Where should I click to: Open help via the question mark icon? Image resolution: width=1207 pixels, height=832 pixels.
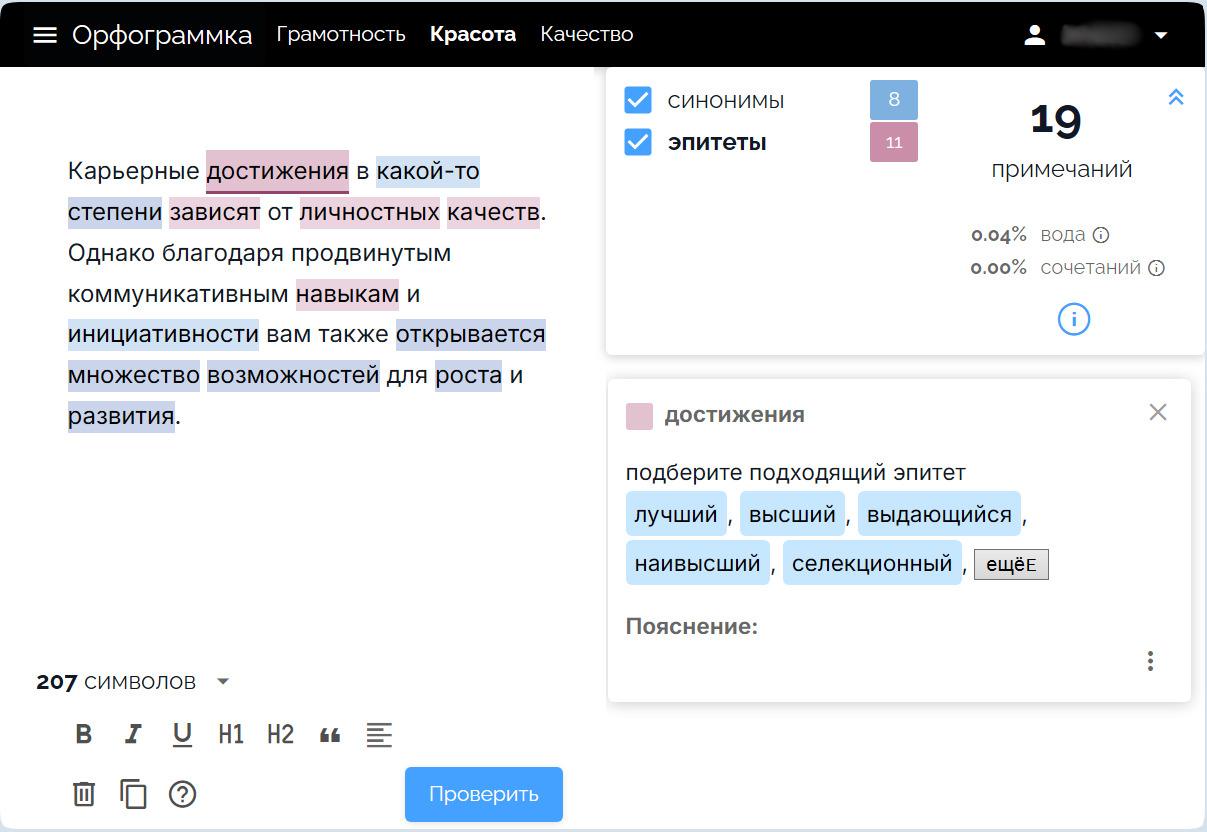[182, 794]
